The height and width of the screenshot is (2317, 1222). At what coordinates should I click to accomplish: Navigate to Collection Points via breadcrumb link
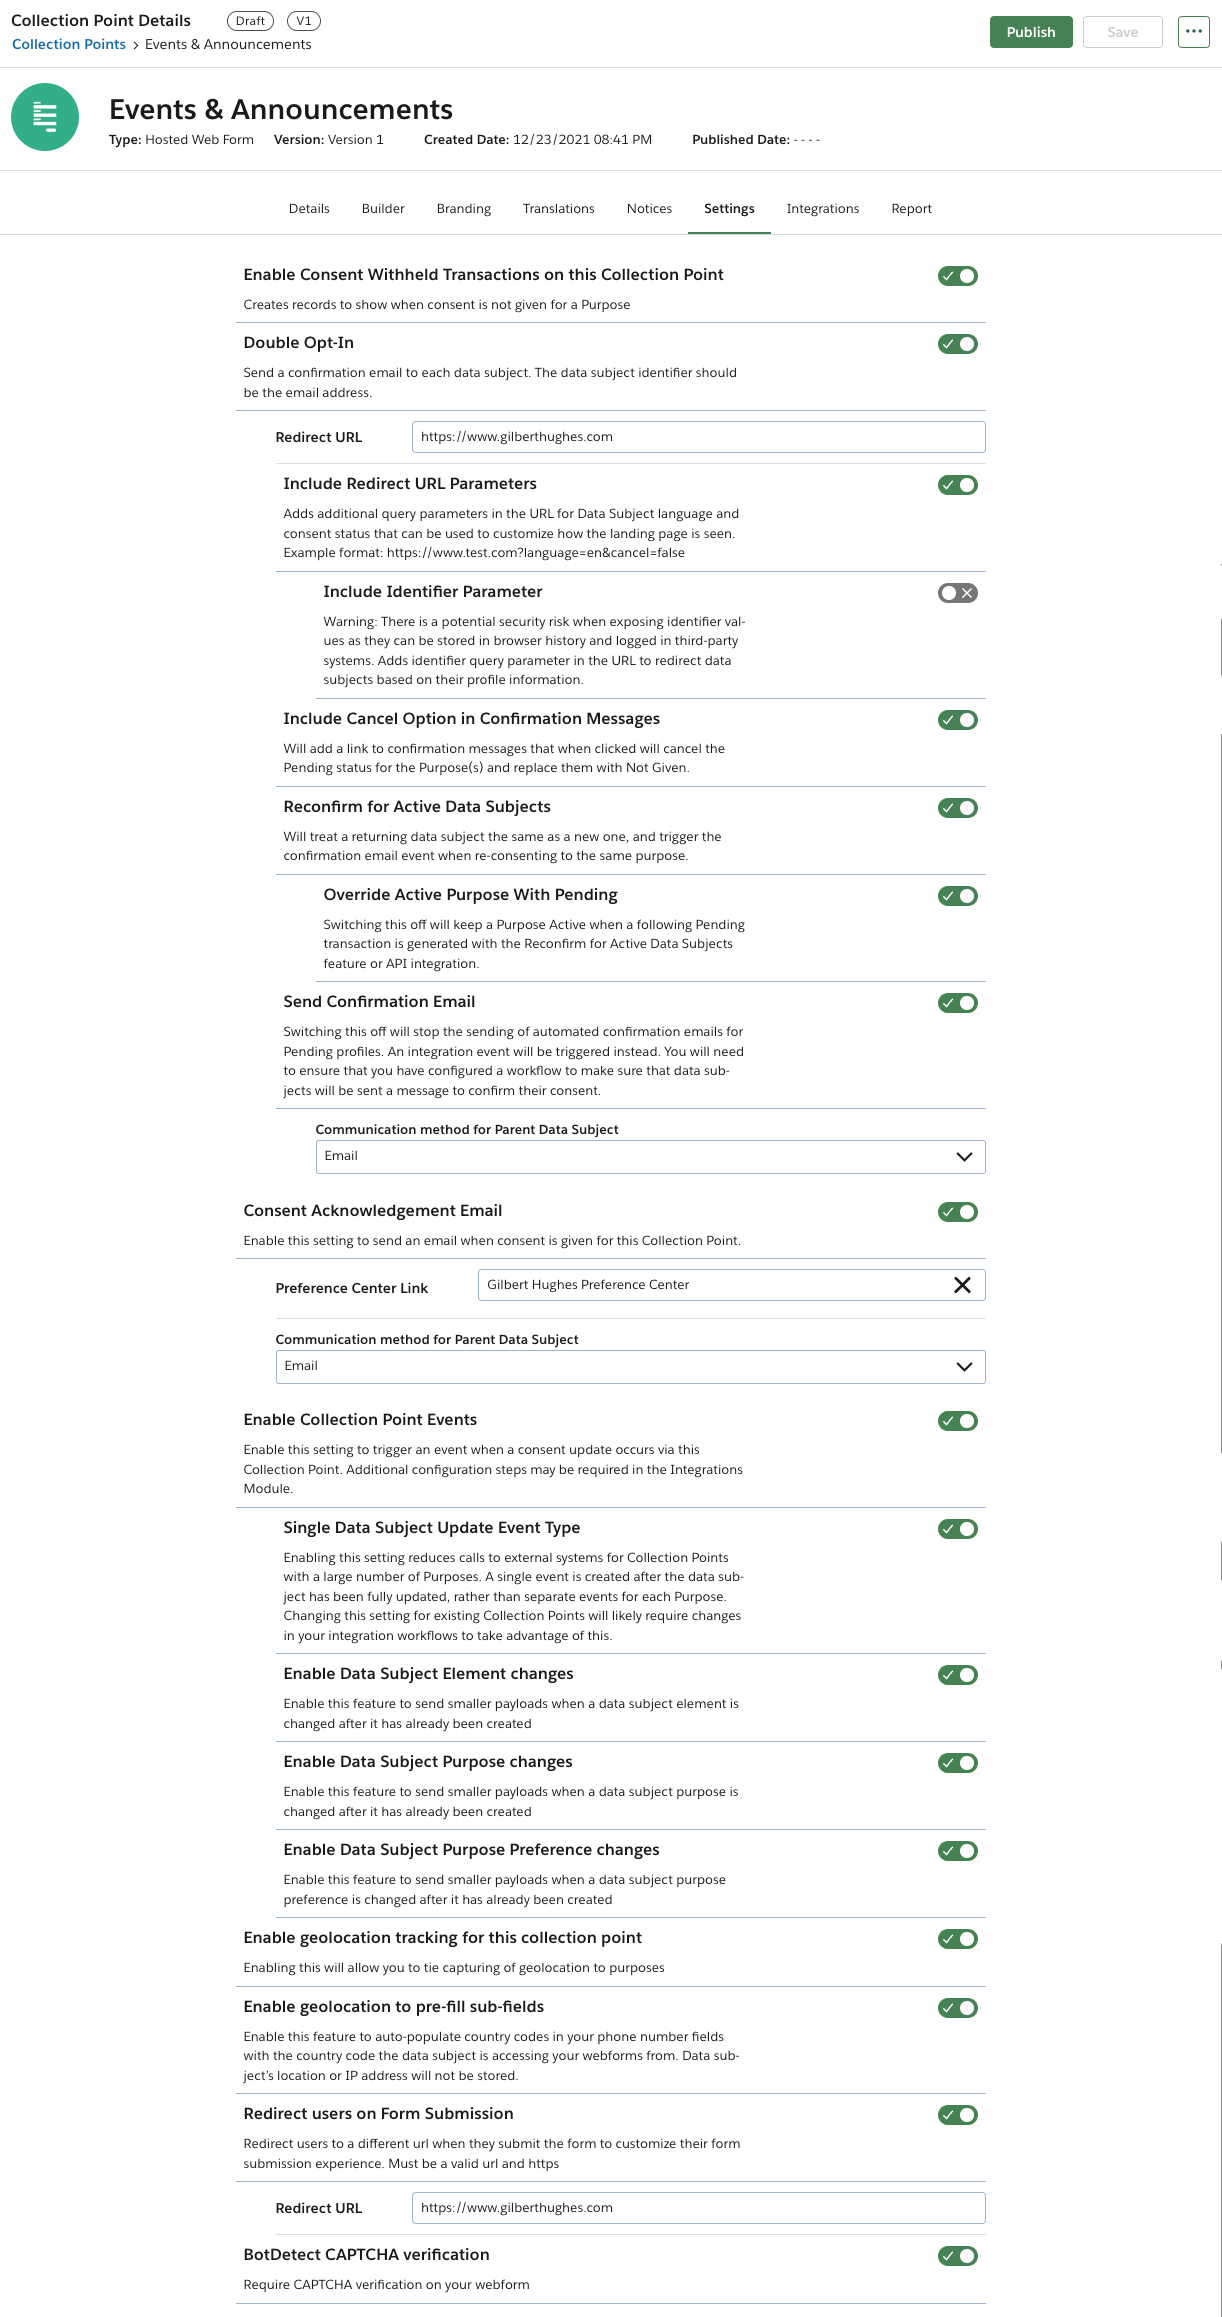tap(68, 44)
